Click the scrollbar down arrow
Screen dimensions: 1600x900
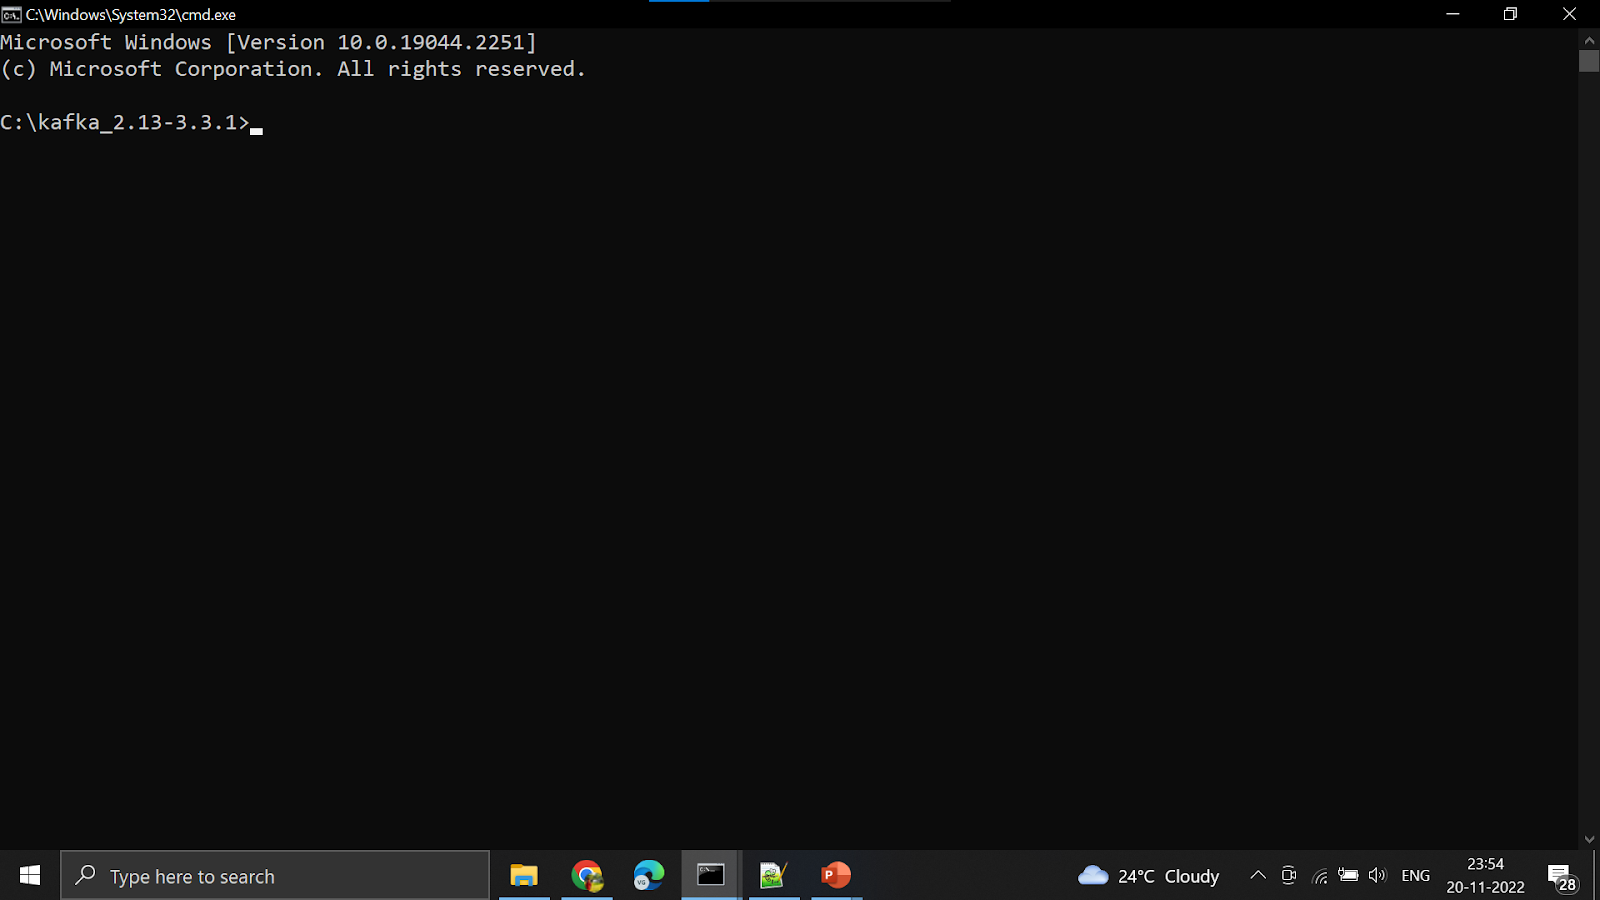[x=1589, y=840]
